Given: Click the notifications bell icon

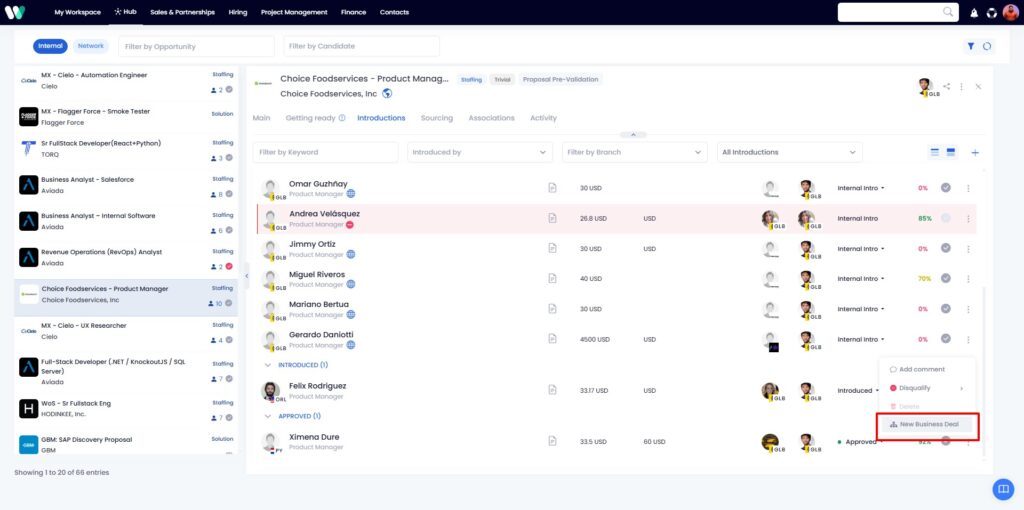Looking at the screenshot, I should [974, 12].
